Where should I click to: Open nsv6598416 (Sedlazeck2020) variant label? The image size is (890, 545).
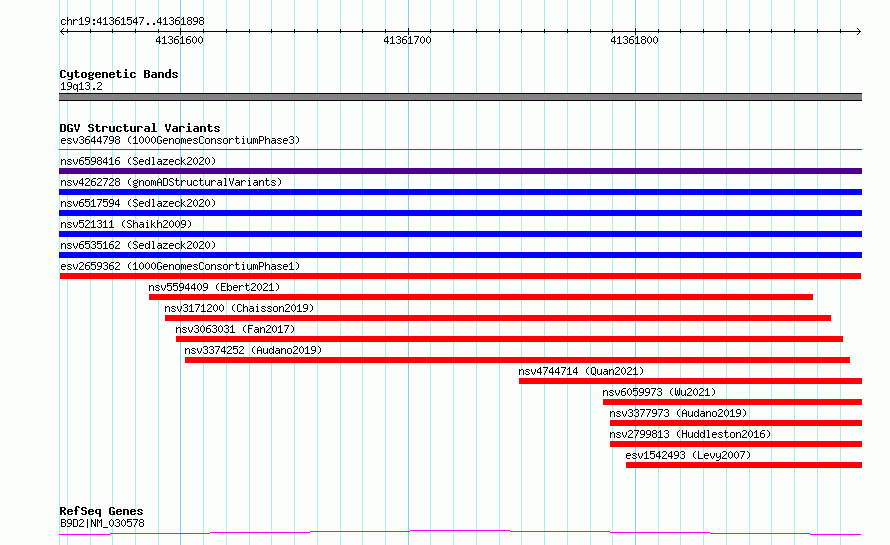[138, 161]
